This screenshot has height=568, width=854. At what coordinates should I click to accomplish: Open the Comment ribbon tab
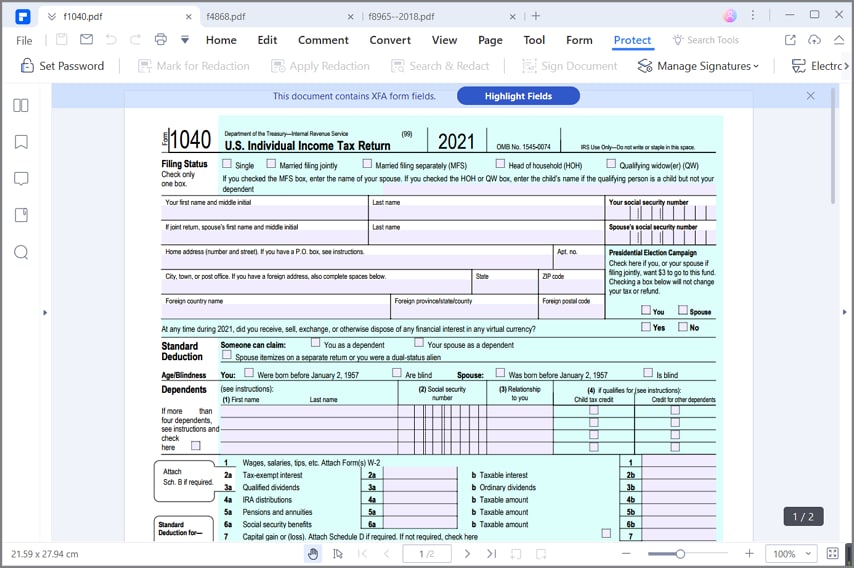(x=323, y=40)
